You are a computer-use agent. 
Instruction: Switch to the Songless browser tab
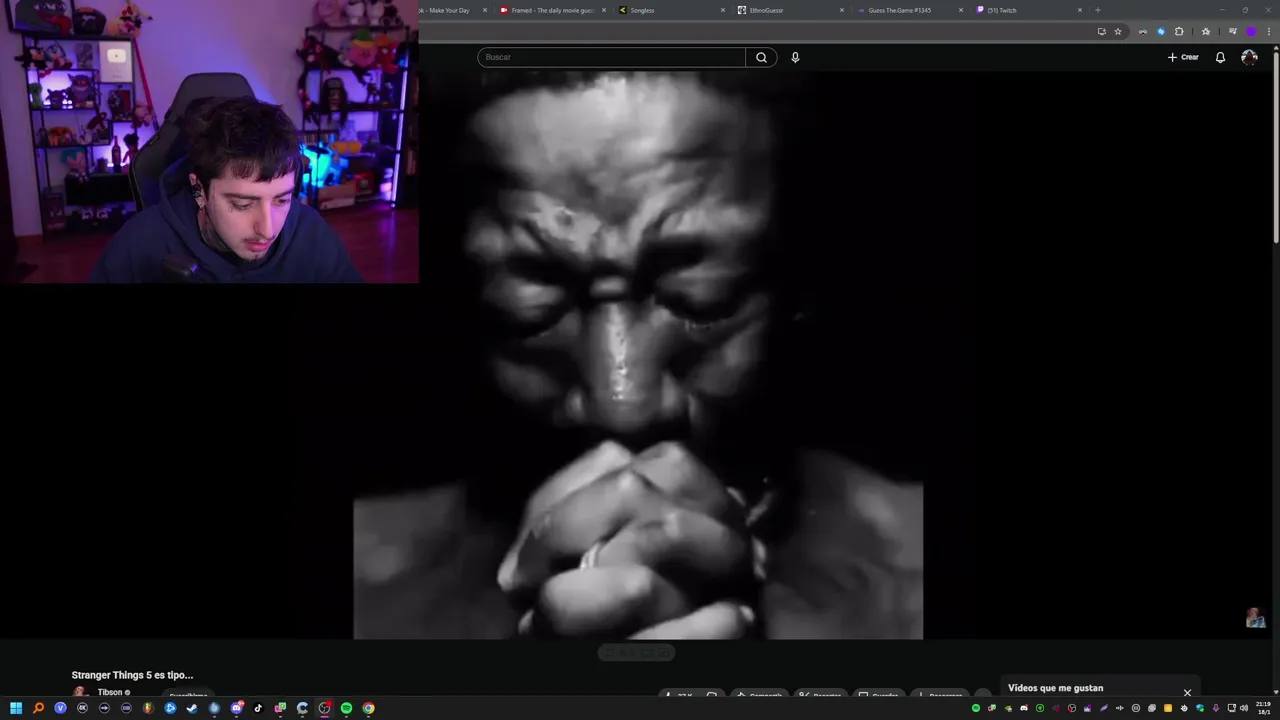tap(670, 10)
